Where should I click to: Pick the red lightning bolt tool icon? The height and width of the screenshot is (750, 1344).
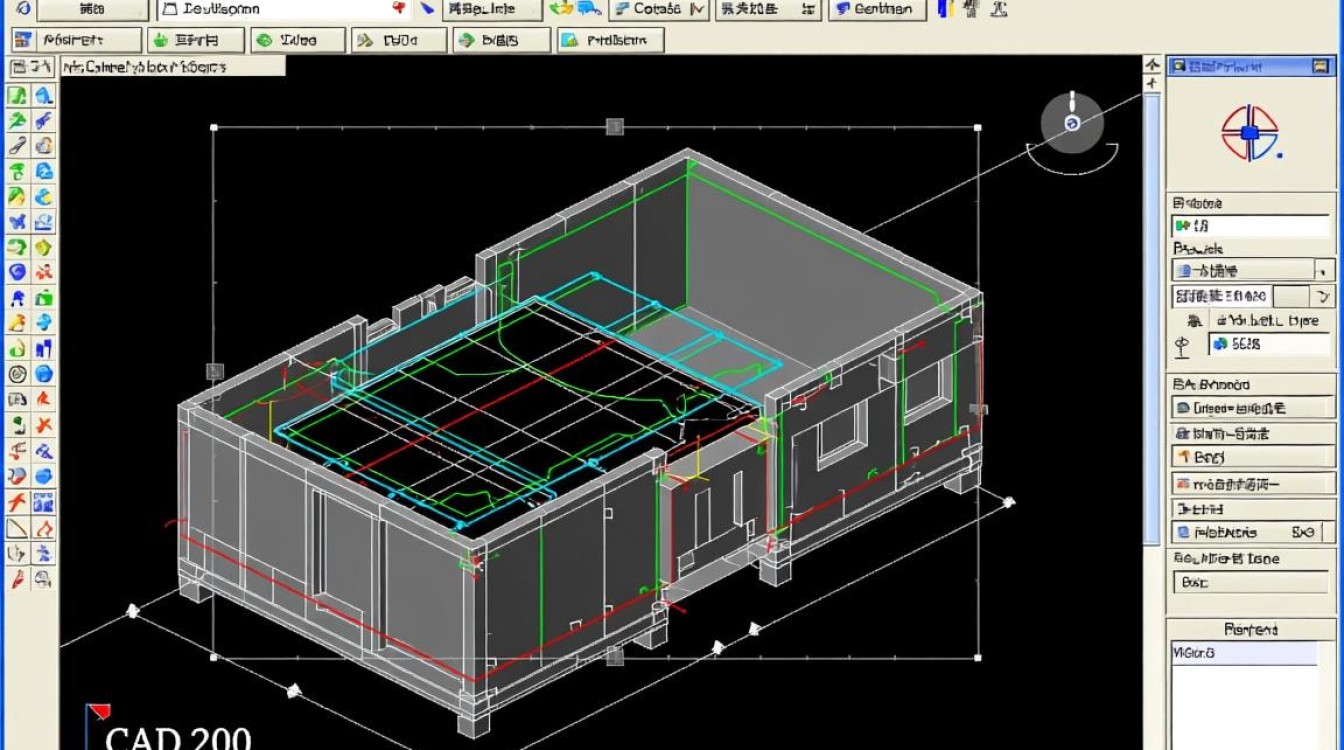coord(17,502)
